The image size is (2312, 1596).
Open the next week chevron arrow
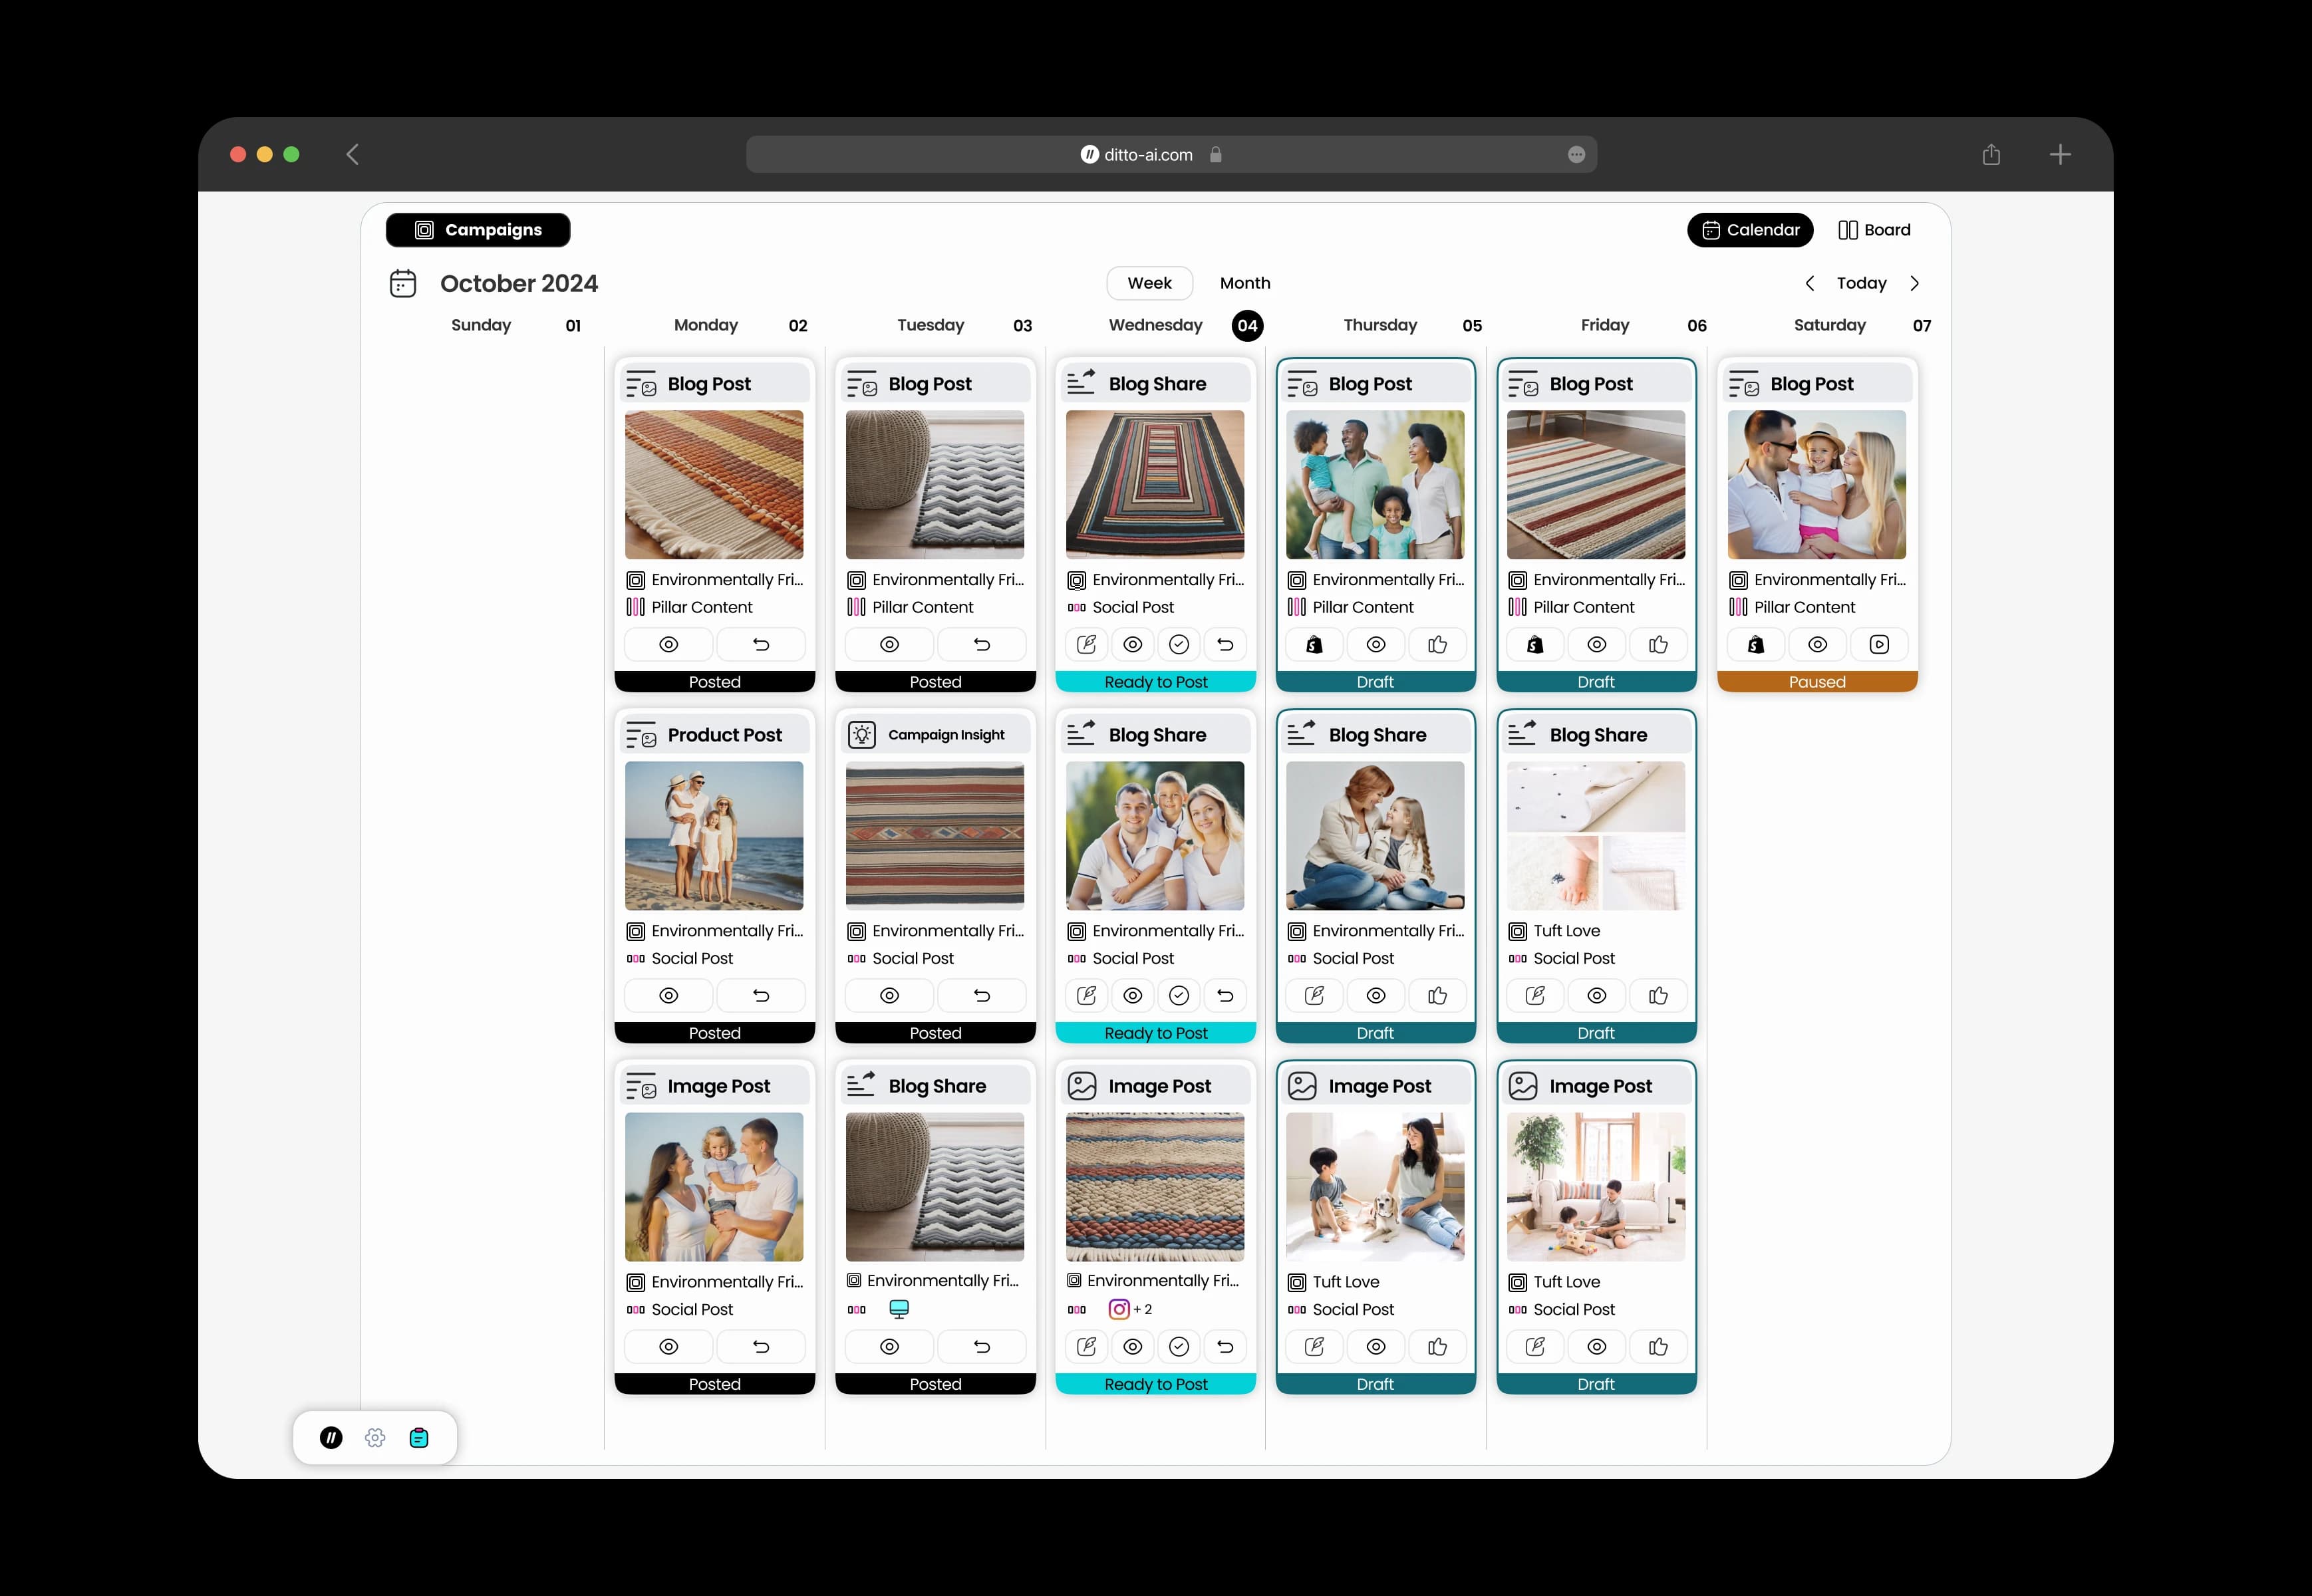(x=1917, y=283)
